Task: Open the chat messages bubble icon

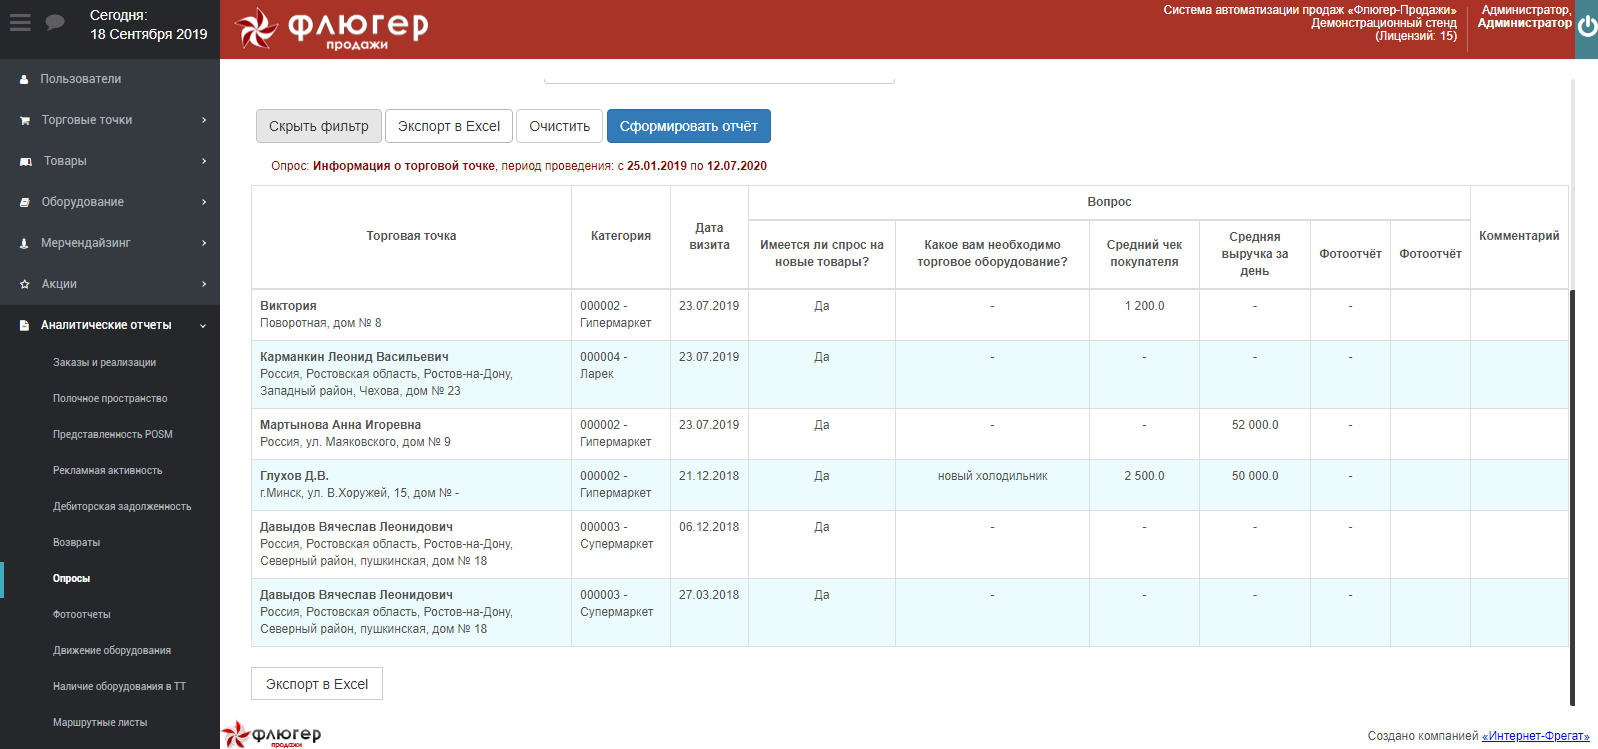Action: [55, 23]
